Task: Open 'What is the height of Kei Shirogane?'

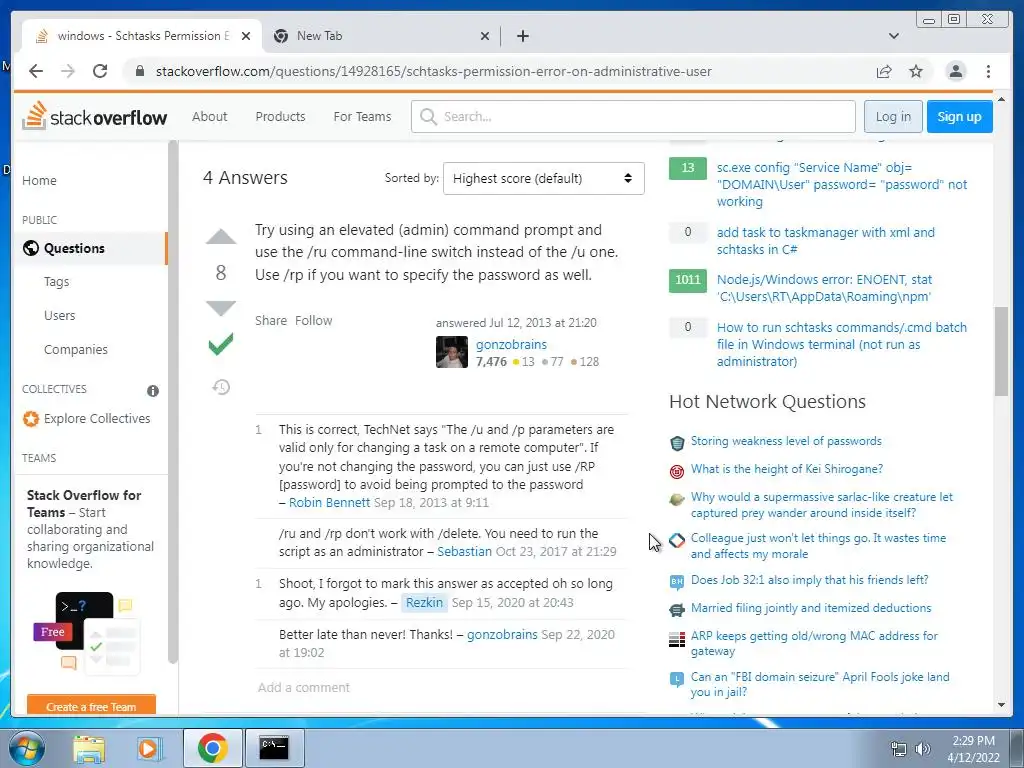Action: click(x=786, y=469)
